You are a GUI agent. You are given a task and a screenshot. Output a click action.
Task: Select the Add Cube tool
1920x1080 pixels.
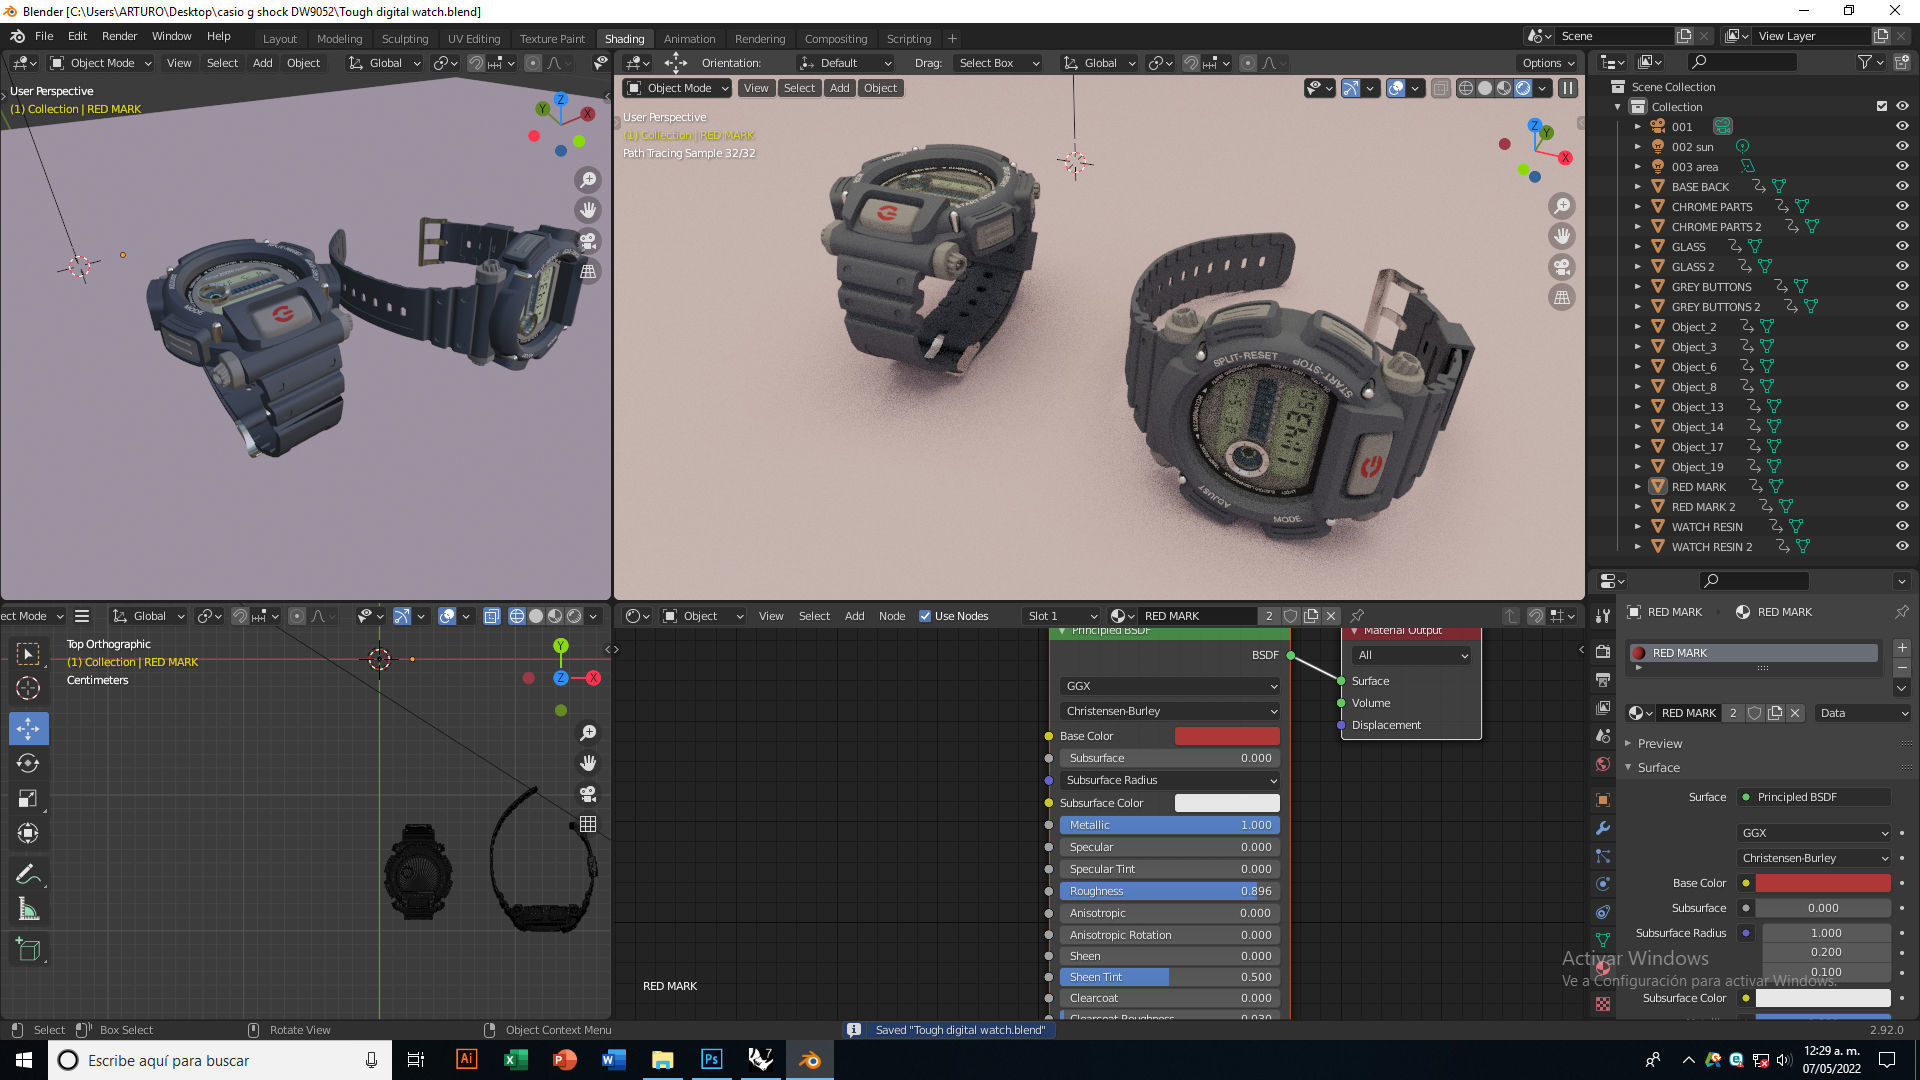pos(28,950)
